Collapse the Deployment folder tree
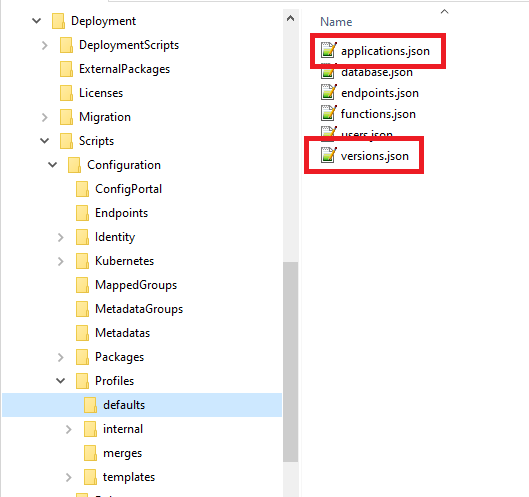 coord(36,21)
